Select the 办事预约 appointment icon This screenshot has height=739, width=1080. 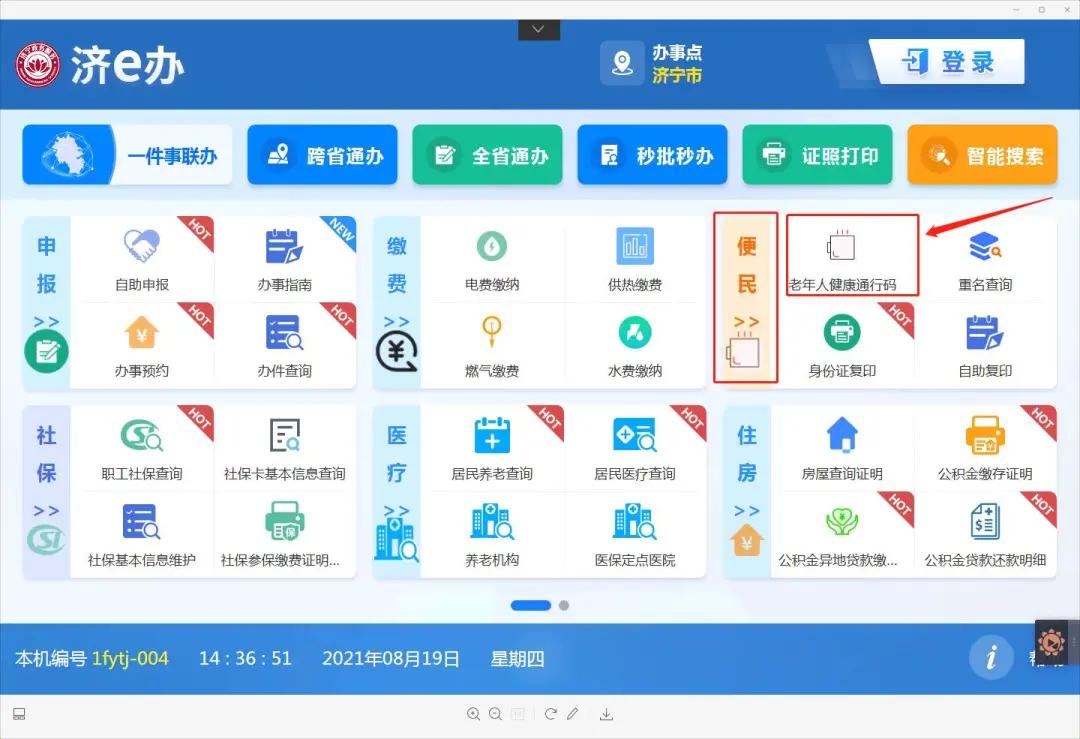[142, 333]
